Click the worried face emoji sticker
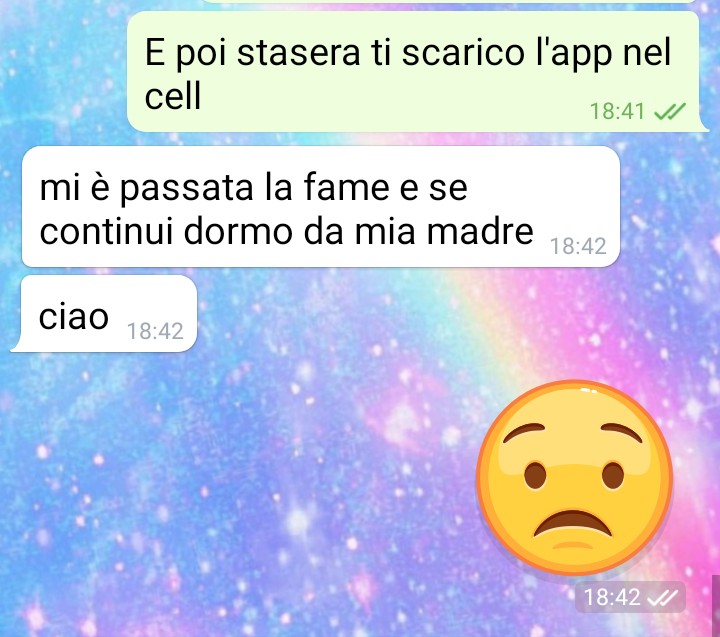Viewport: 720px width, 637px height. click(x=574, y=478)
